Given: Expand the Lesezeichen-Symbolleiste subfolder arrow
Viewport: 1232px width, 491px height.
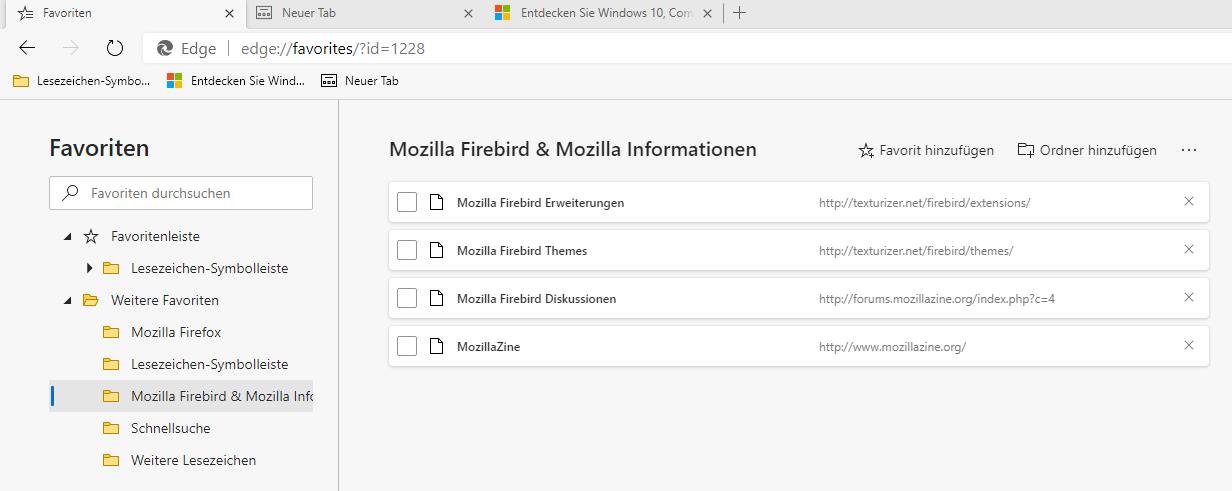Looking at the screenshot, I should click(89, 268).
